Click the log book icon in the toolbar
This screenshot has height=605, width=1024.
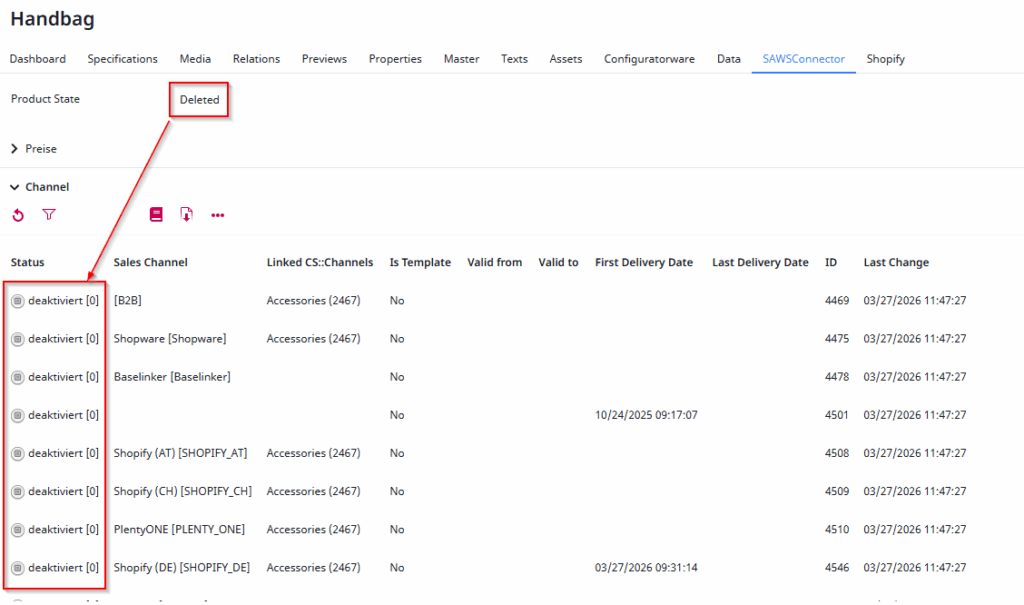(x=156, y=214)
